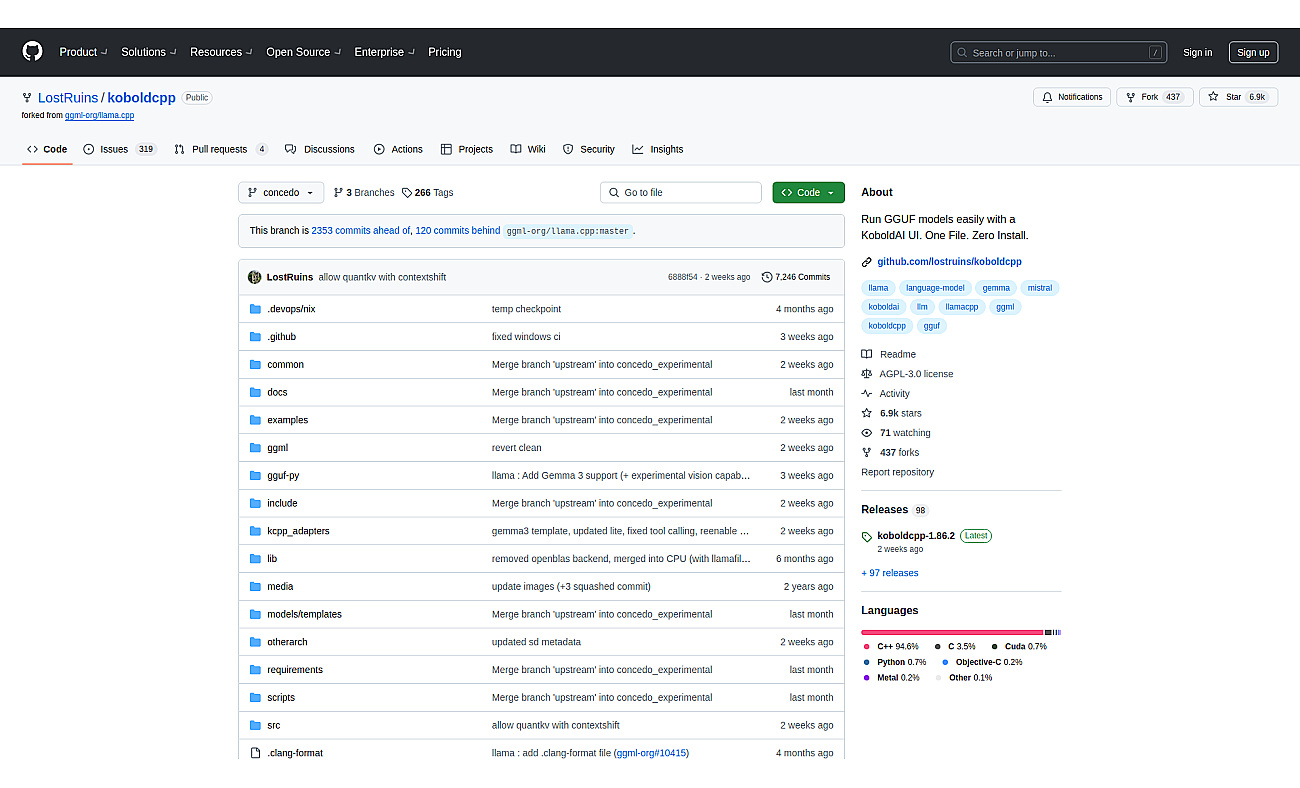Screen dimensions: 1300x788
Task: Switch to the Issues tab
Action: (120, 149)
